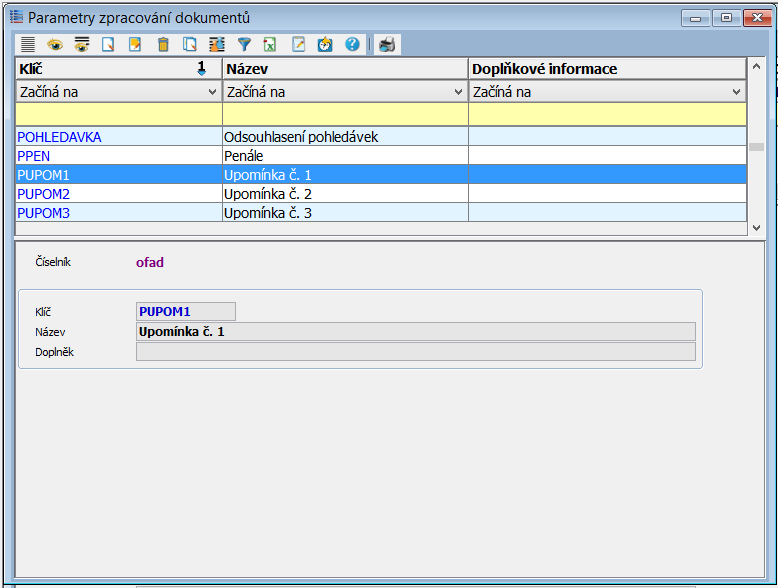This screenshot has width=778, height=588.
Task: Click the new record page icon
Action: (x=109, y=44)
